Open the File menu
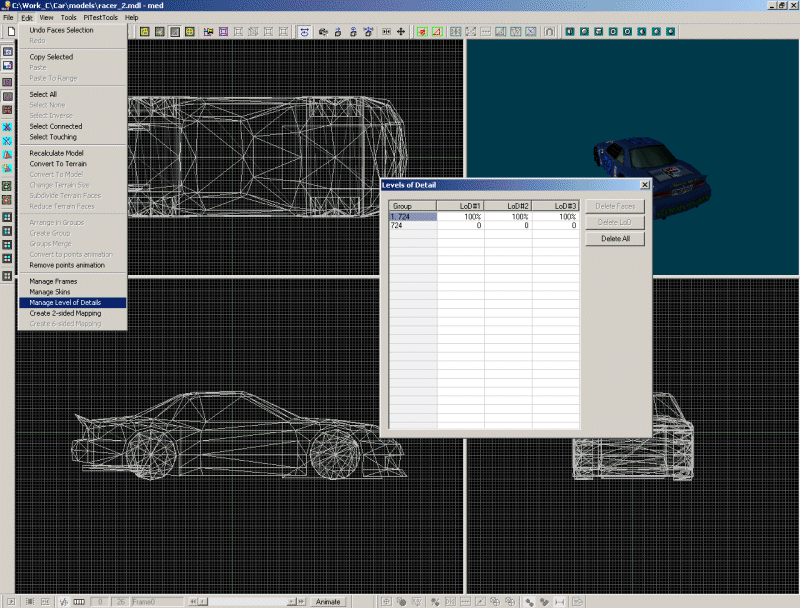 pyautogui.click(x=8, y=18)
